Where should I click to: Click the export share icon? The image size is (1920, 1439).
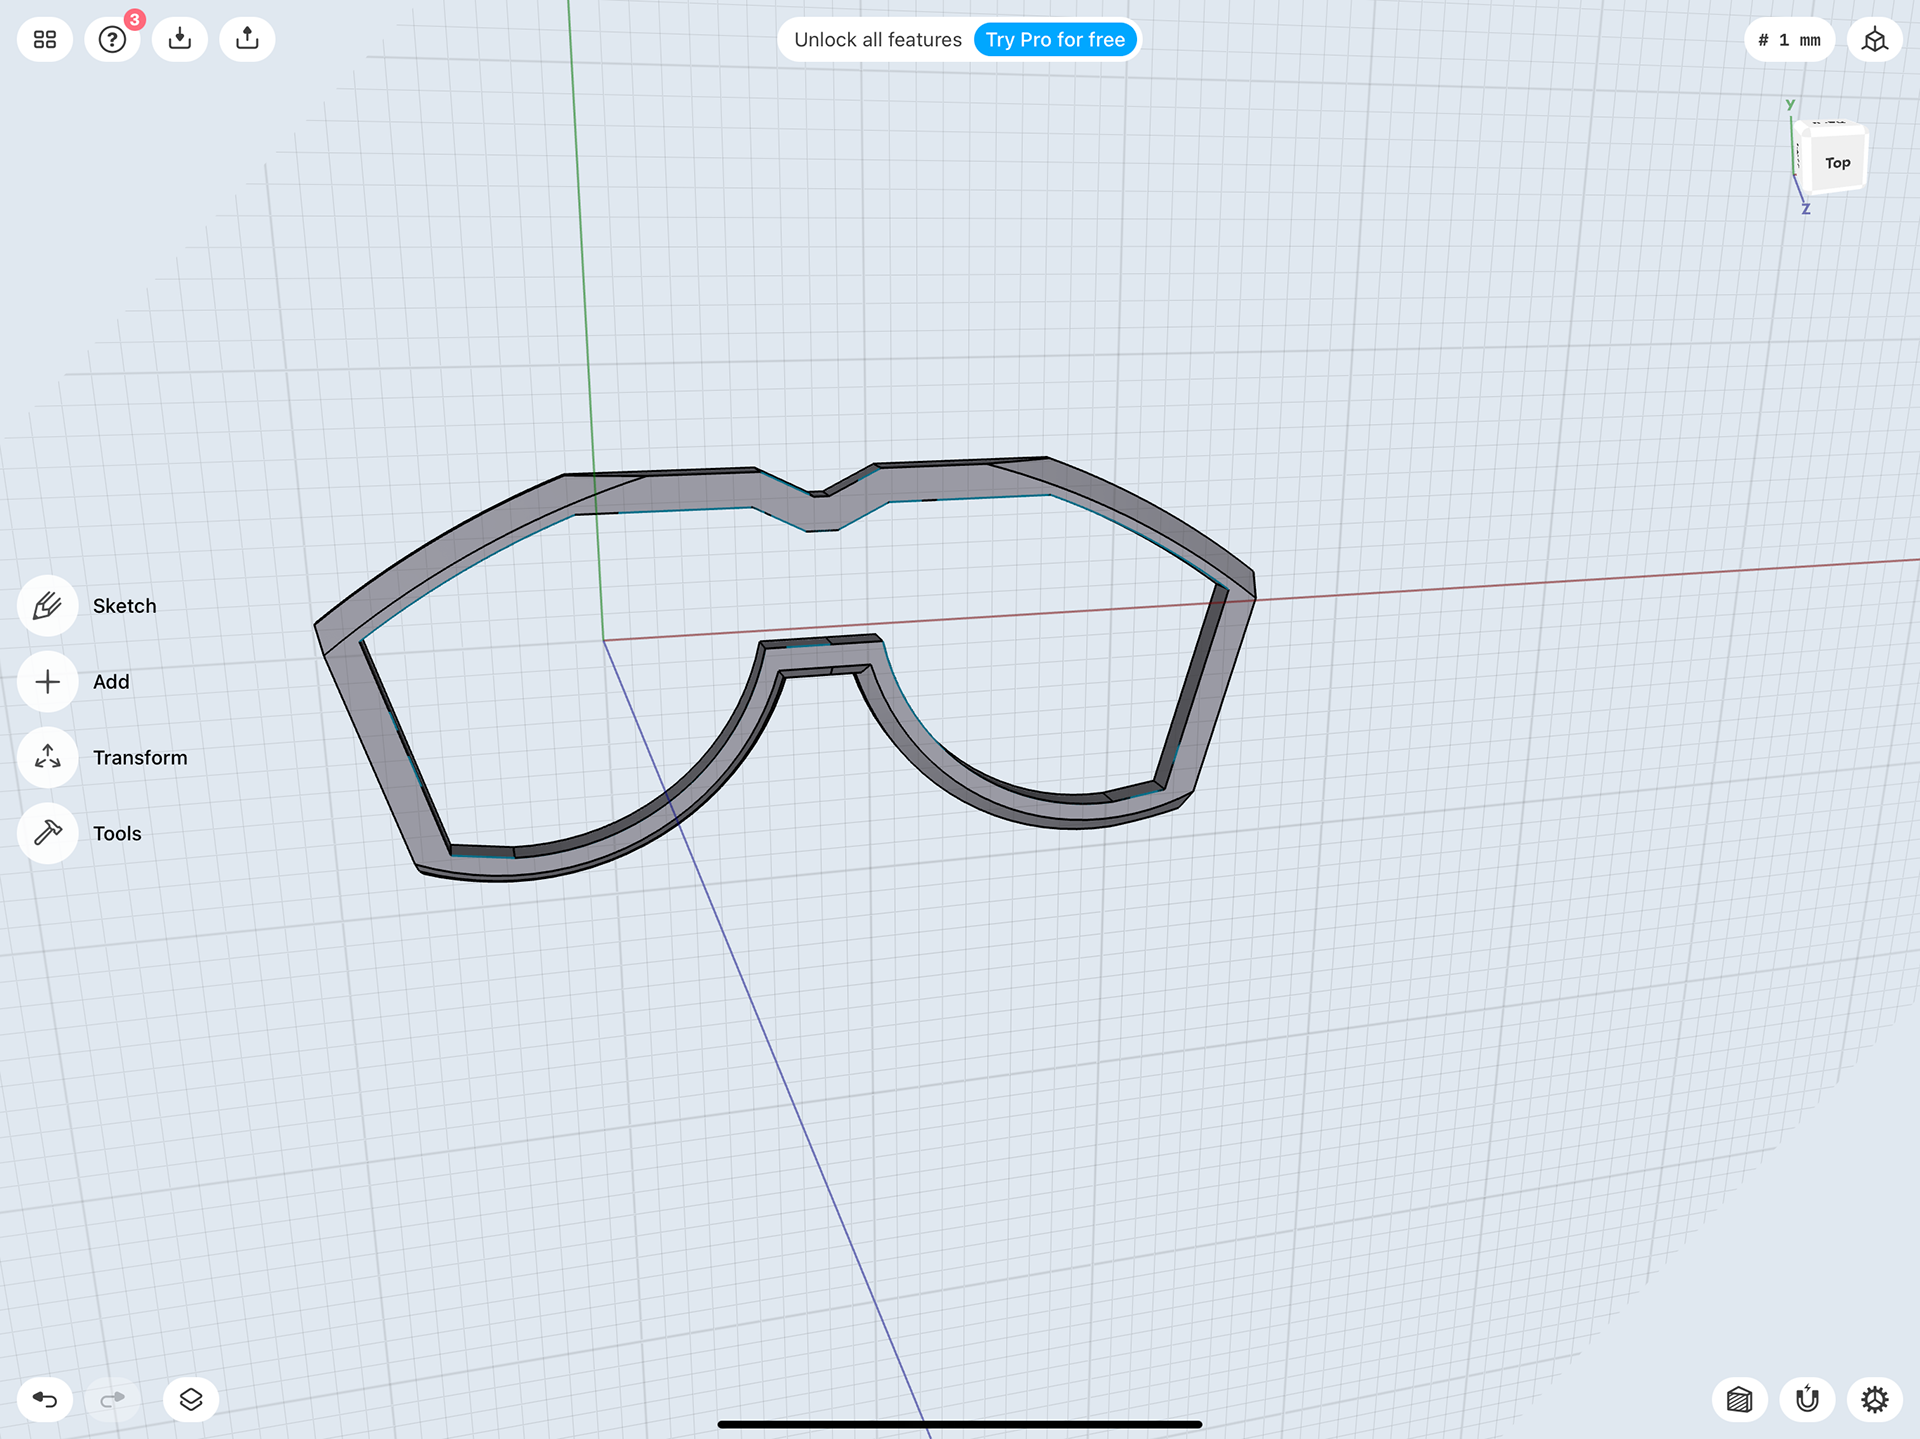[x=247, y=40]
